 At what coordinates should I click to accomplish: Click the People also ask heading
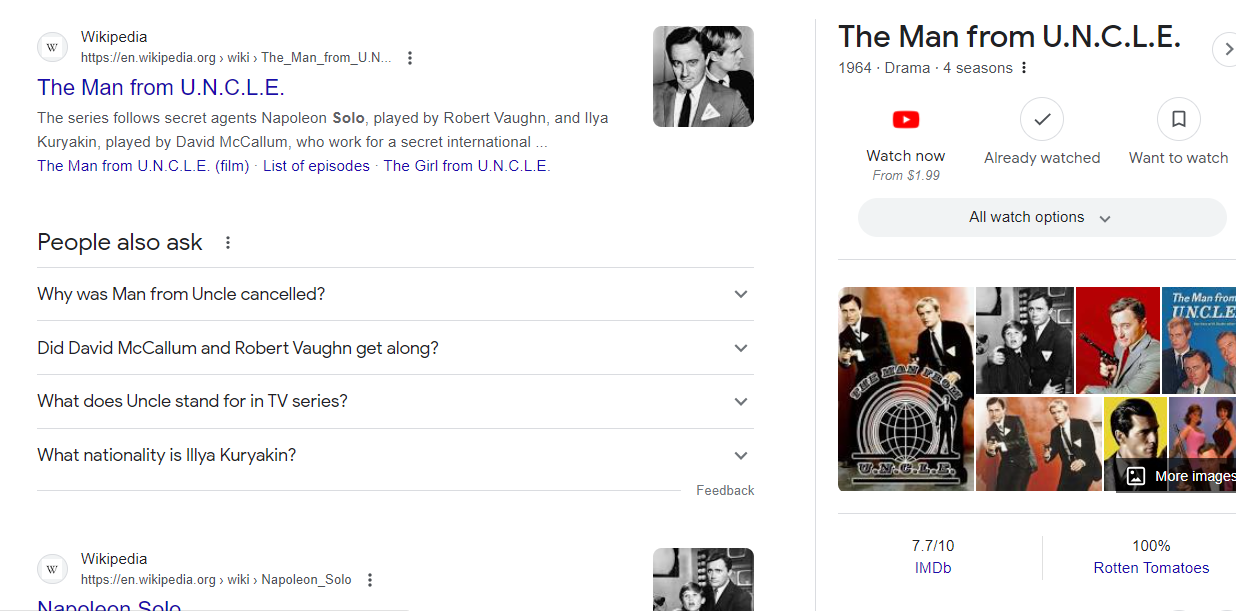pos(120,243)
